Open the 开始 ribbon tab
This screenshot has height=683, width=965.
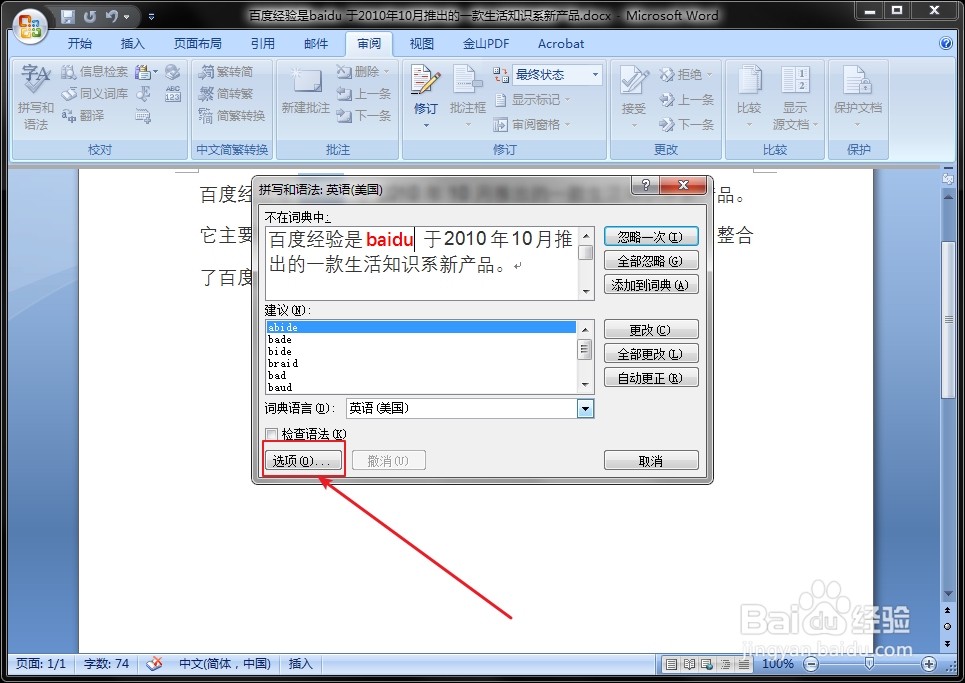click(x=80, y=44)
